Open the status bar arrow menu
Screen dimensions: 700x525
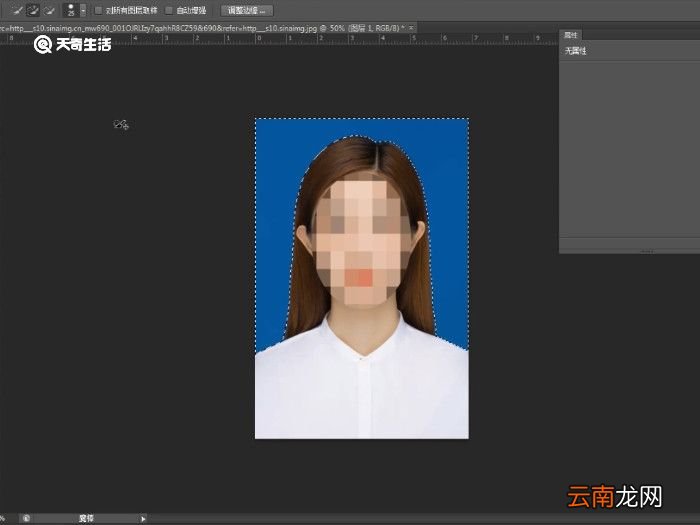pos(143,519)
